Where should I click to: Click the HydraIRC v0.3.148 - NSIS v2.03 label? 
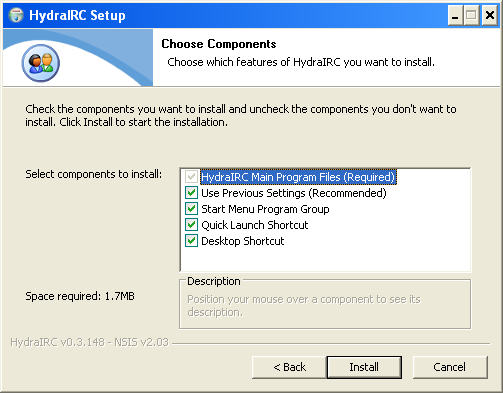click(x=90, y=342)
